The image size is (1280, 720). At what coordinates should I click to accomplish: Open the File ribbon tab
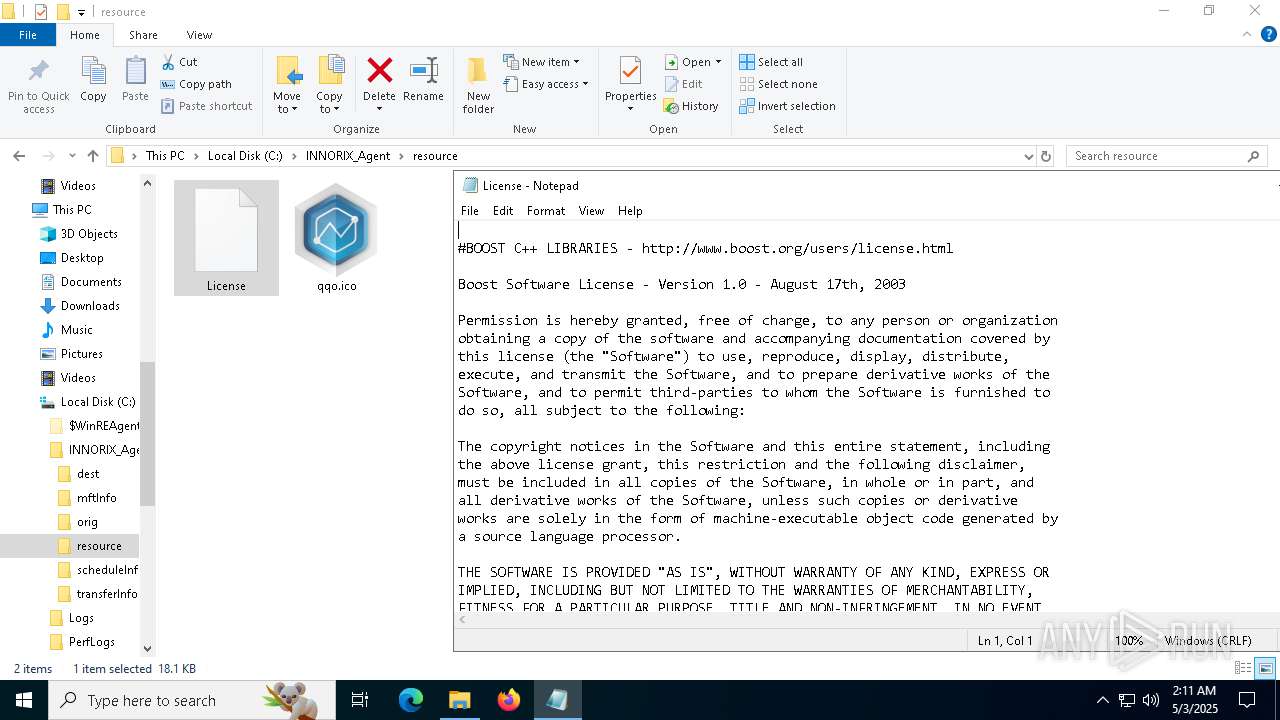tap(28, 35)
